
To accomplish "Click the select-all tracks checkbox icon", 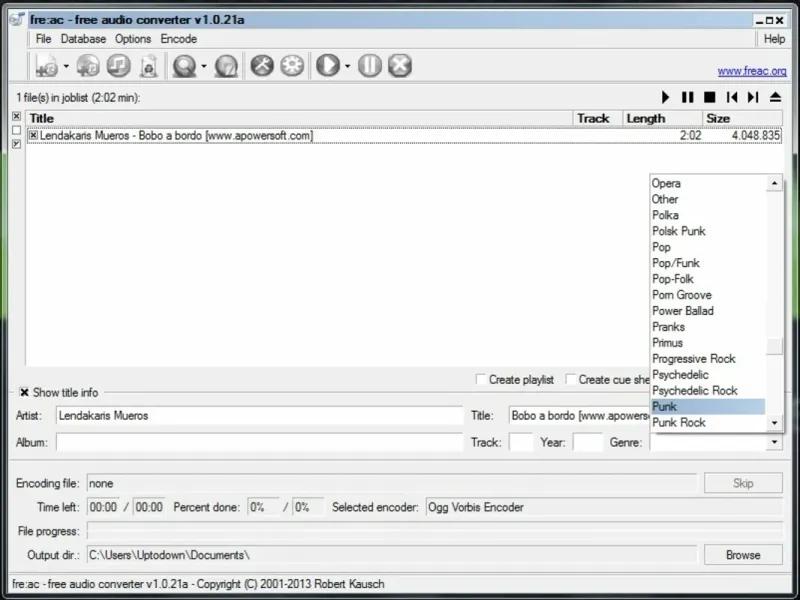I will 16,116.
